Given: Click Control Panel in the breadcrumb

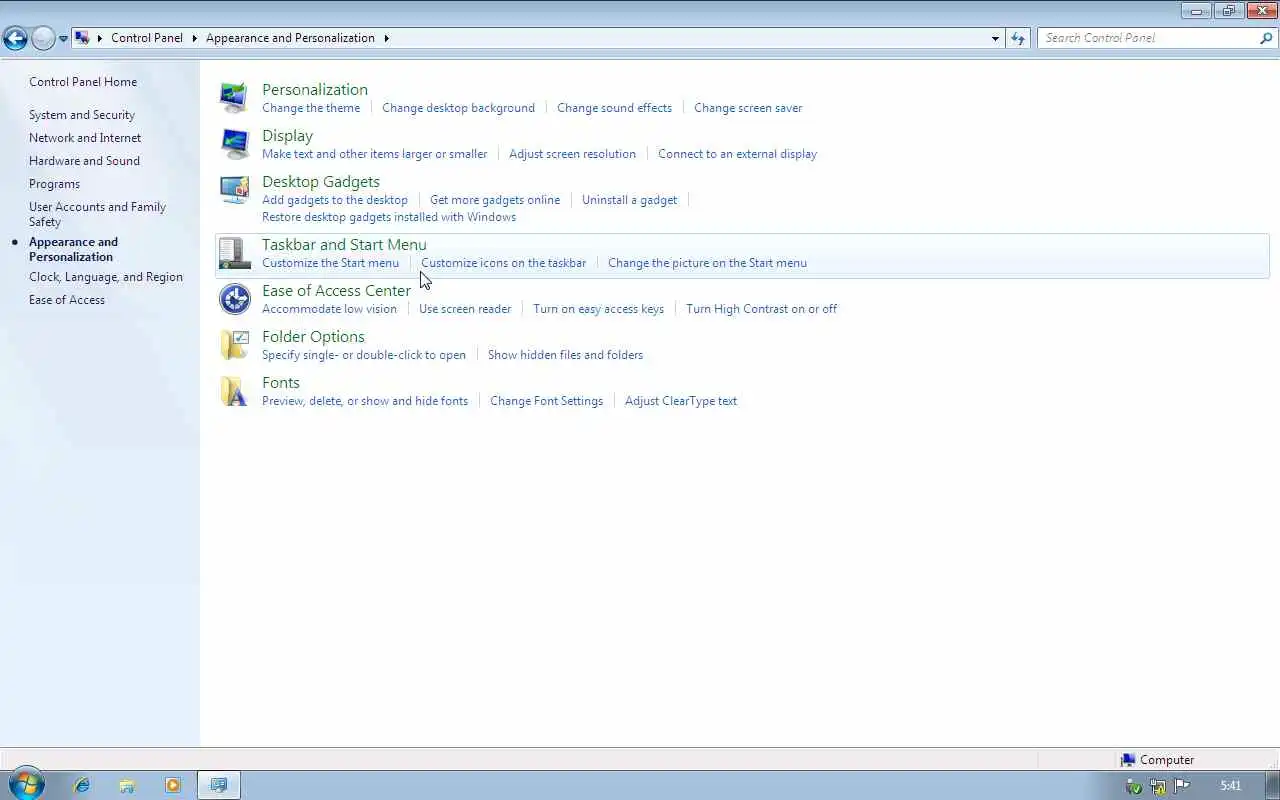Looking at the screenshot, I should click(147, 38).
